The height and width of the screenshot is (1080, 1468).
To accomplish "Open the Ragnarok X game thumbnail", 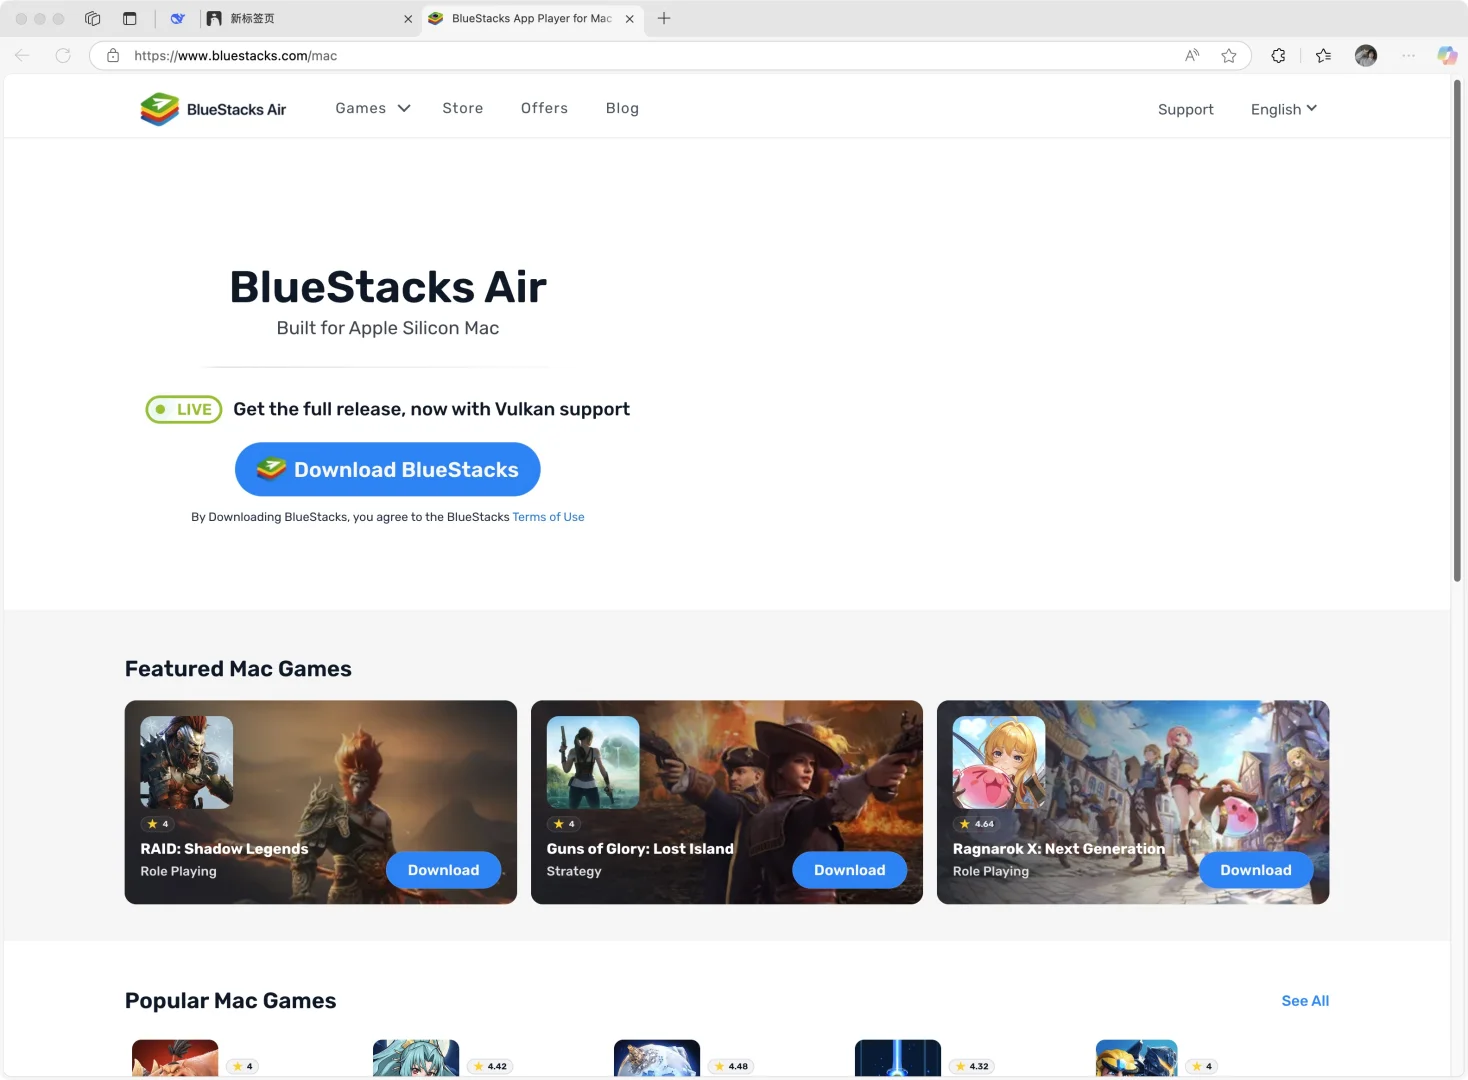I will [x=999, y=762].
